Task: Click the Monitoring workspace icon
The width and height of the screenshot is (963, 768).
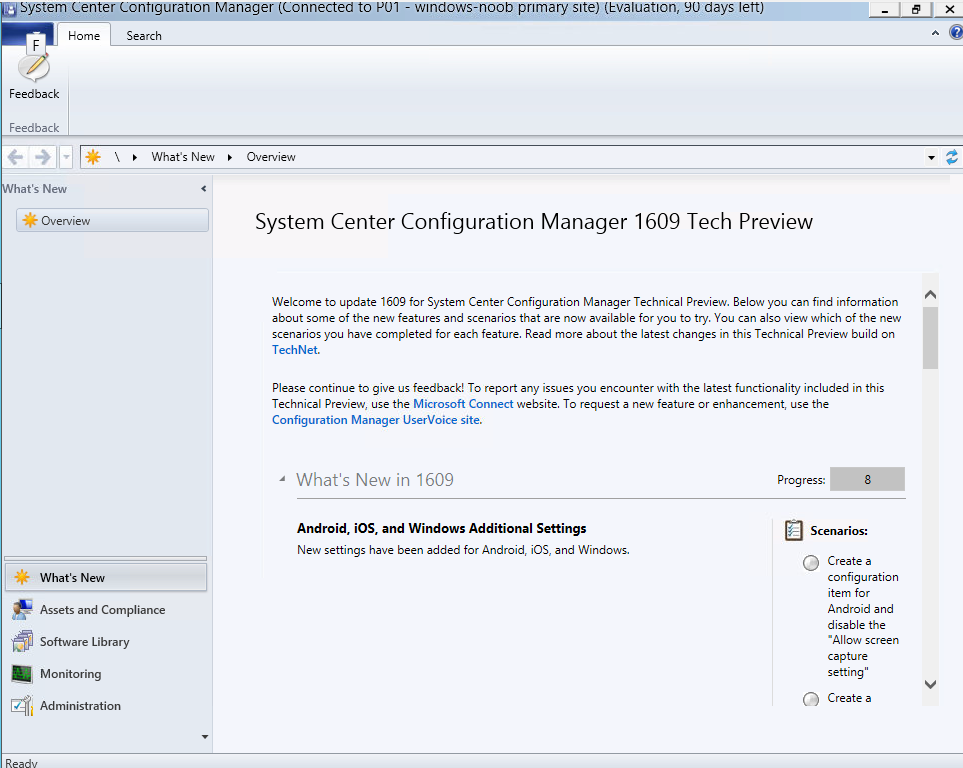Action: 22,673
